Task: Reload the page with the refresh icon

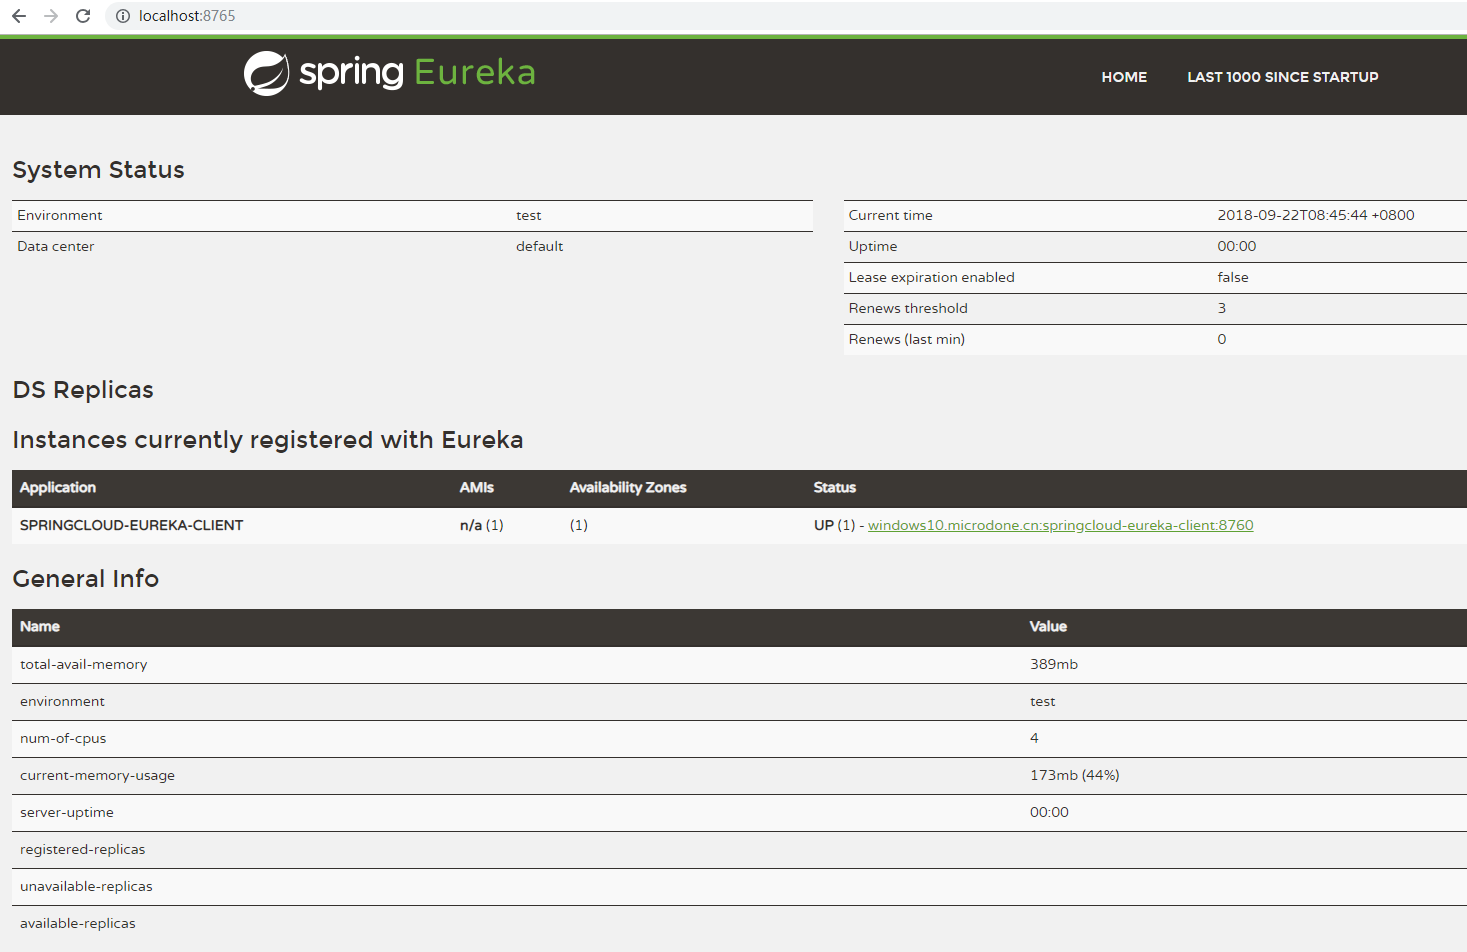Action: click(x=83, y=16)
